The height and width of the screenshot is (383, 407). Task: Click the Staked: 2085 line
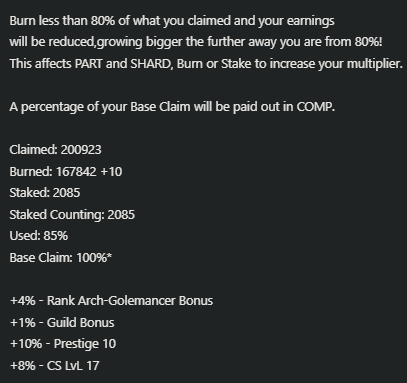(45, 193)
